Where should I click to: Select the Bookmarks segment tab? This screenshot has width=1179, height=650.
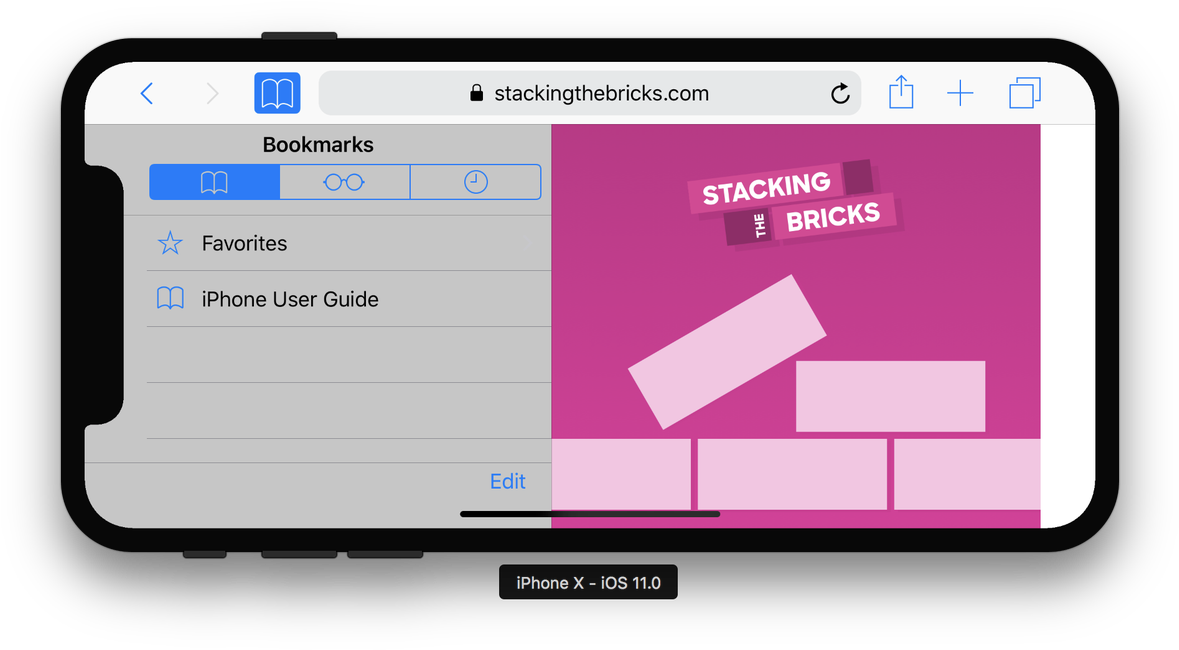click(215, 182)
